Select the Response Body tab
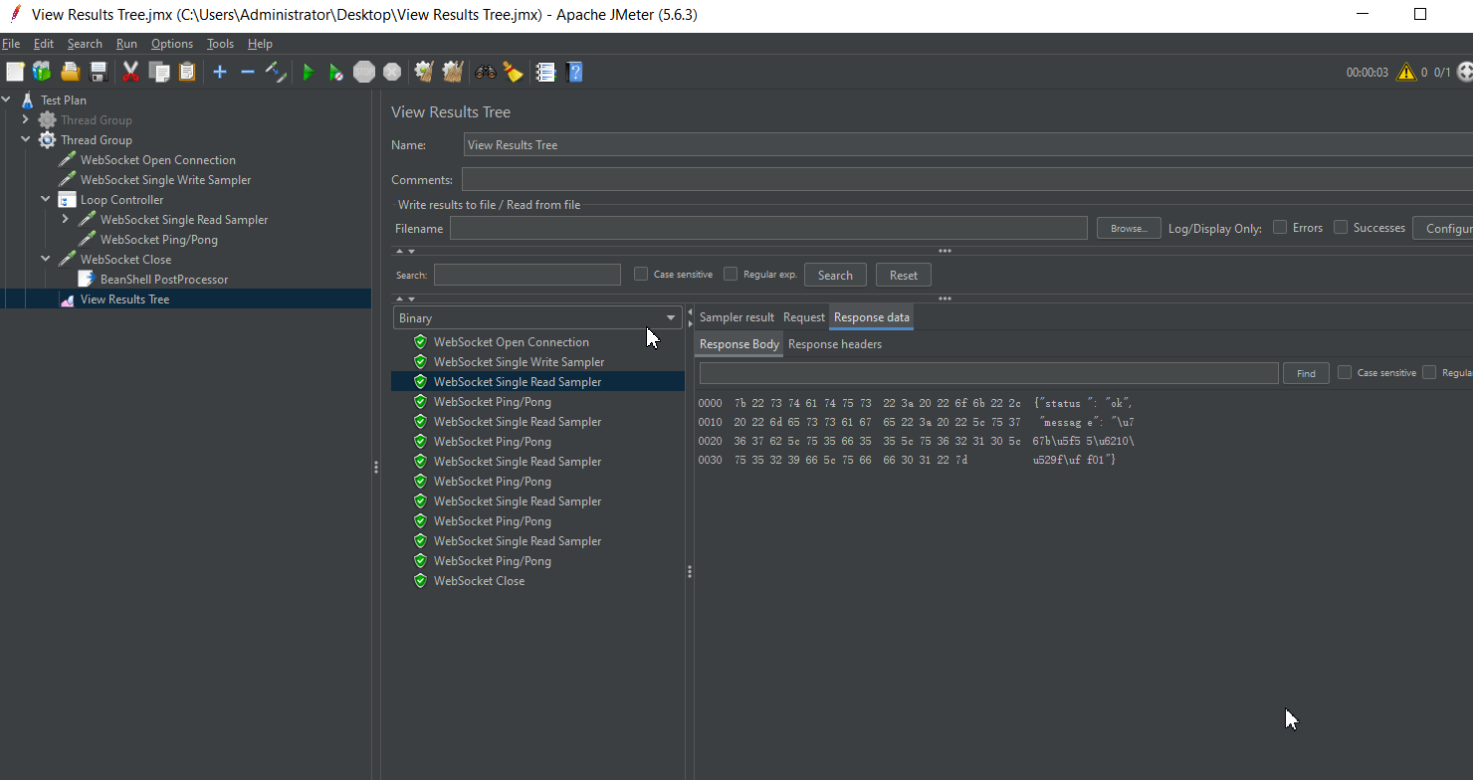1473x780 pixels. point(739,344)
